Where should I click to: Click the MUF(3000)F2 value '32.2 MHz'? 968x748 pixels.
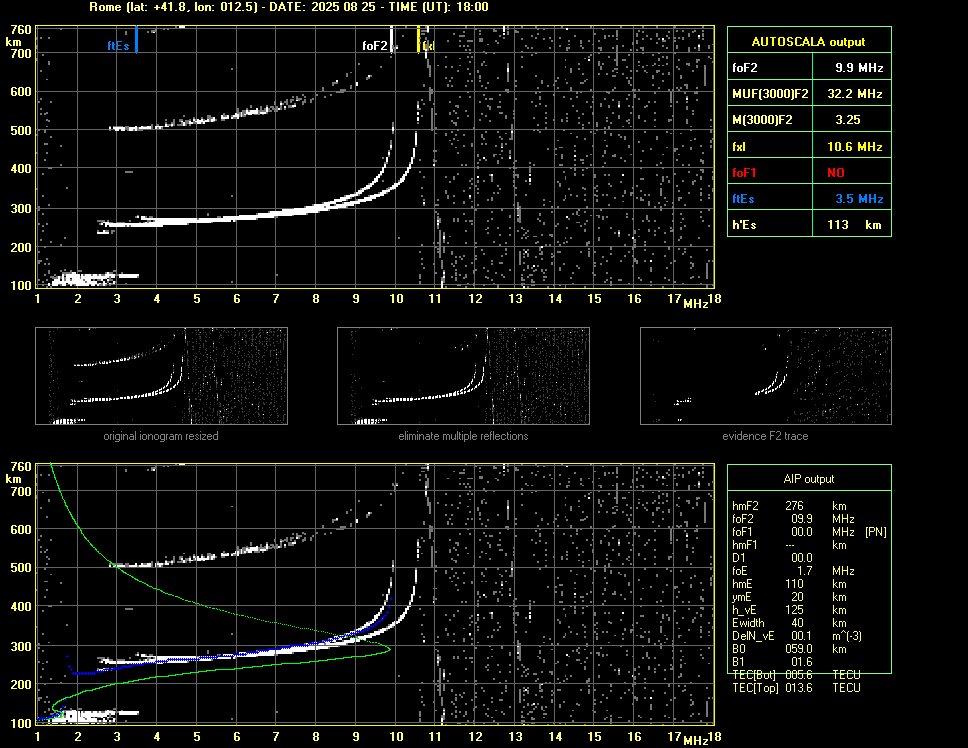(854, 94)
